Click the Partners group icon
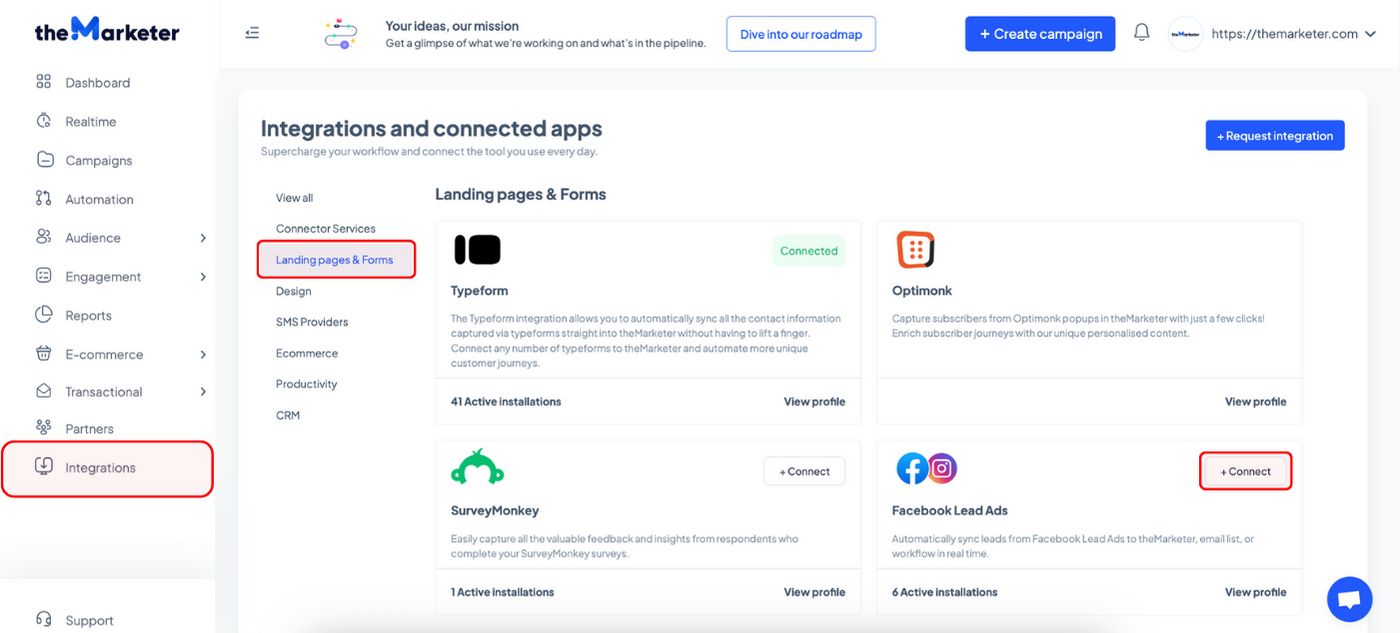This screenshot has height=633, width=1400. tap(43, 428)
